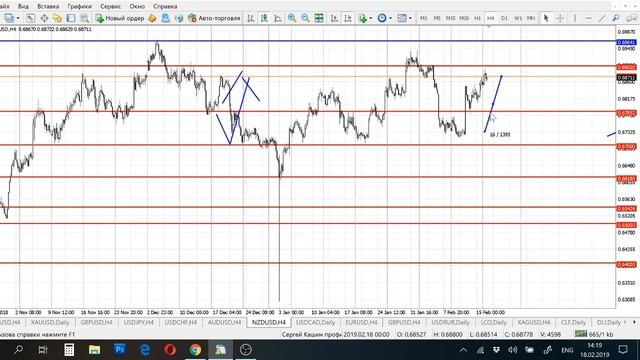The height and width of the screenshot is (360, 640).
Task: Switch to the USDRUR,Daily chart tab
Action: pos(451,322)
